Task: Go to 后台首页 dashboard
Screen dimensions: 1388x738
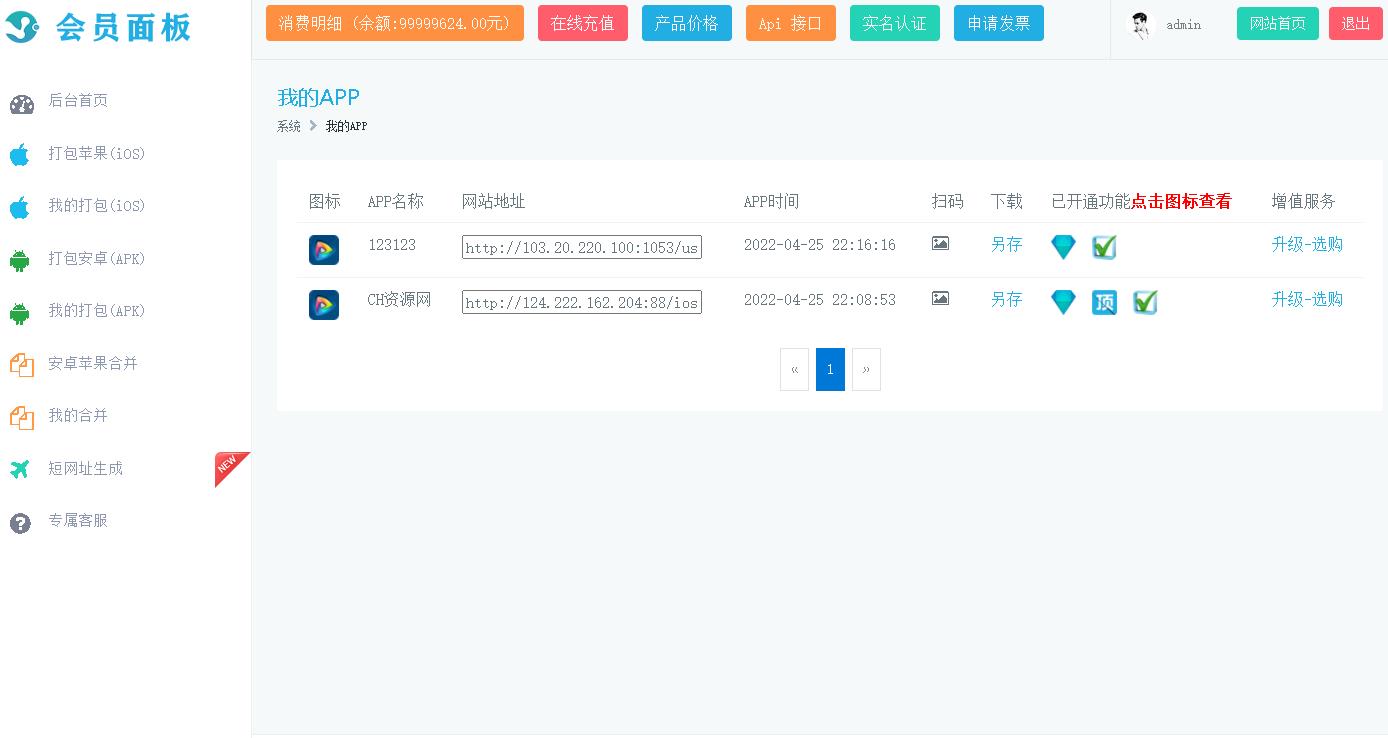Action: (x=78, y=101)
